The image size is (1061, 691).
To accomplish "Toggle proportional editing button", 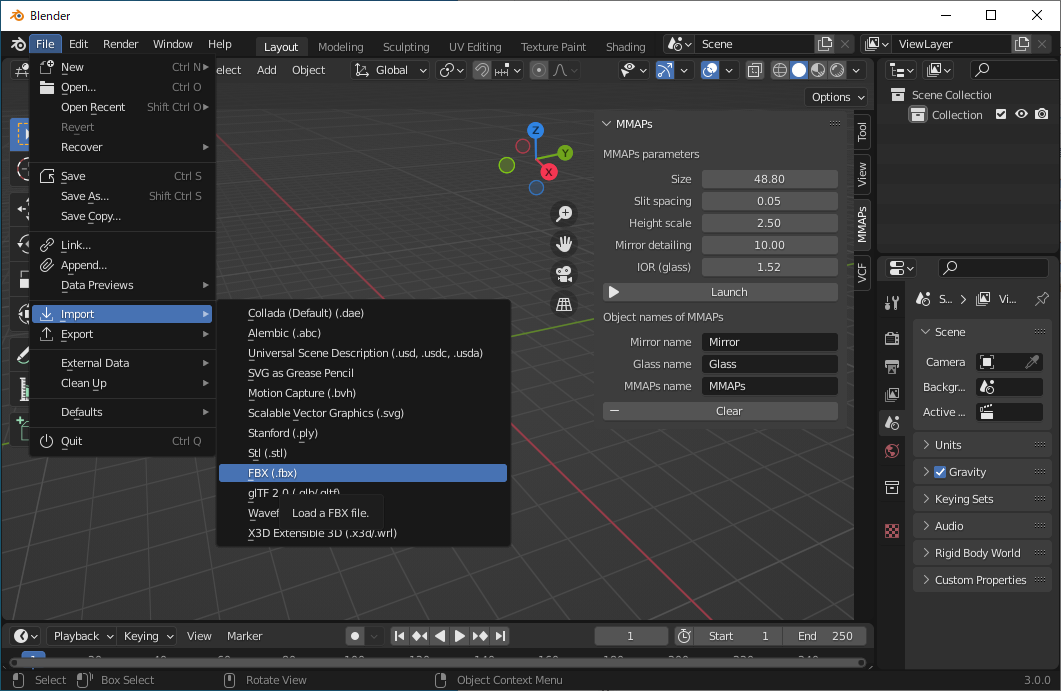I will (539, 70).
